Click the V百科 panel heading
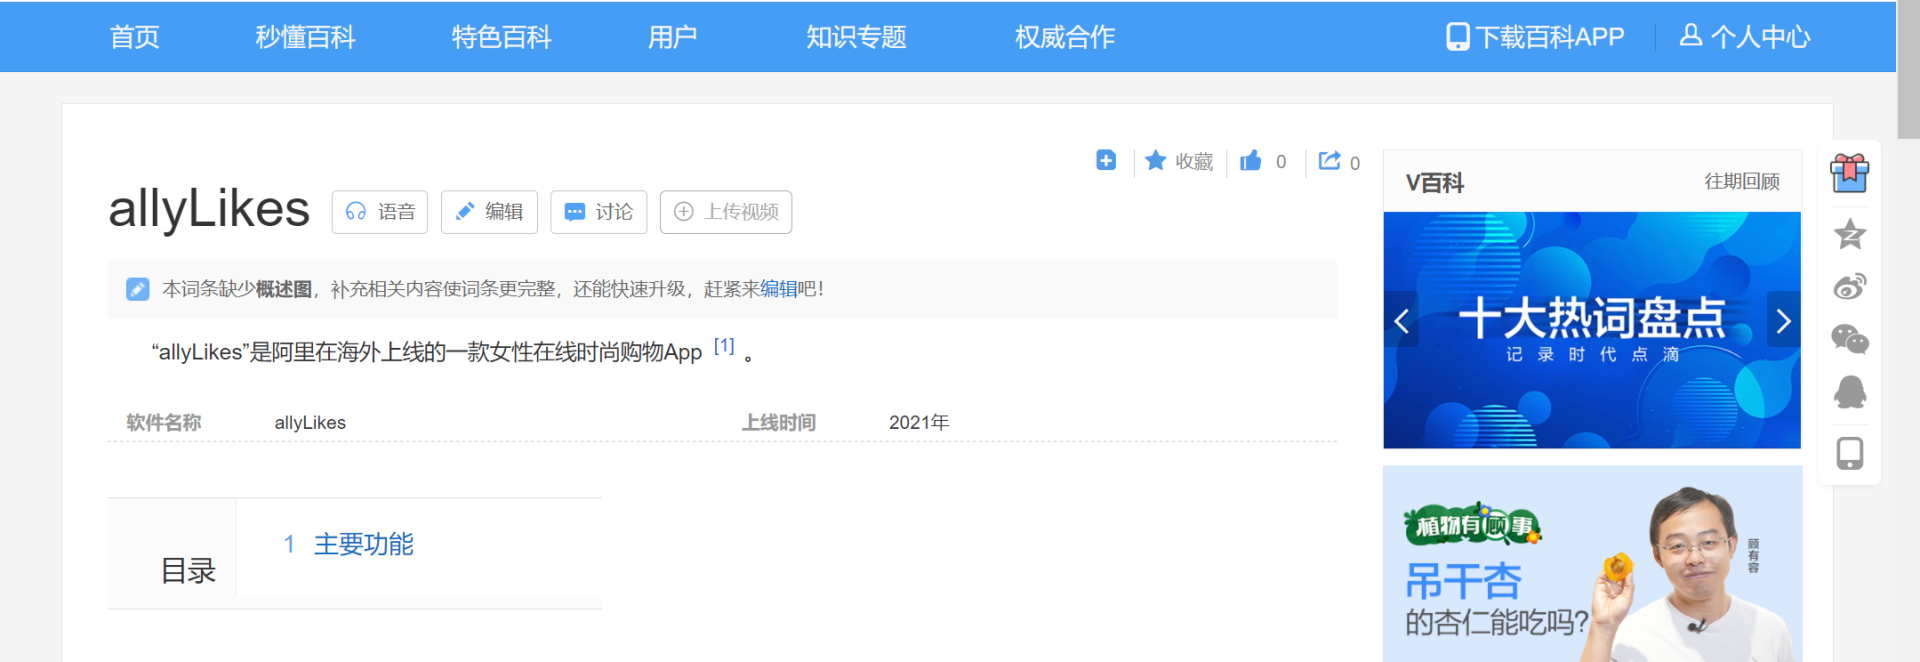The width and height of the screenshot is (1920, 662). point(1434,183)
